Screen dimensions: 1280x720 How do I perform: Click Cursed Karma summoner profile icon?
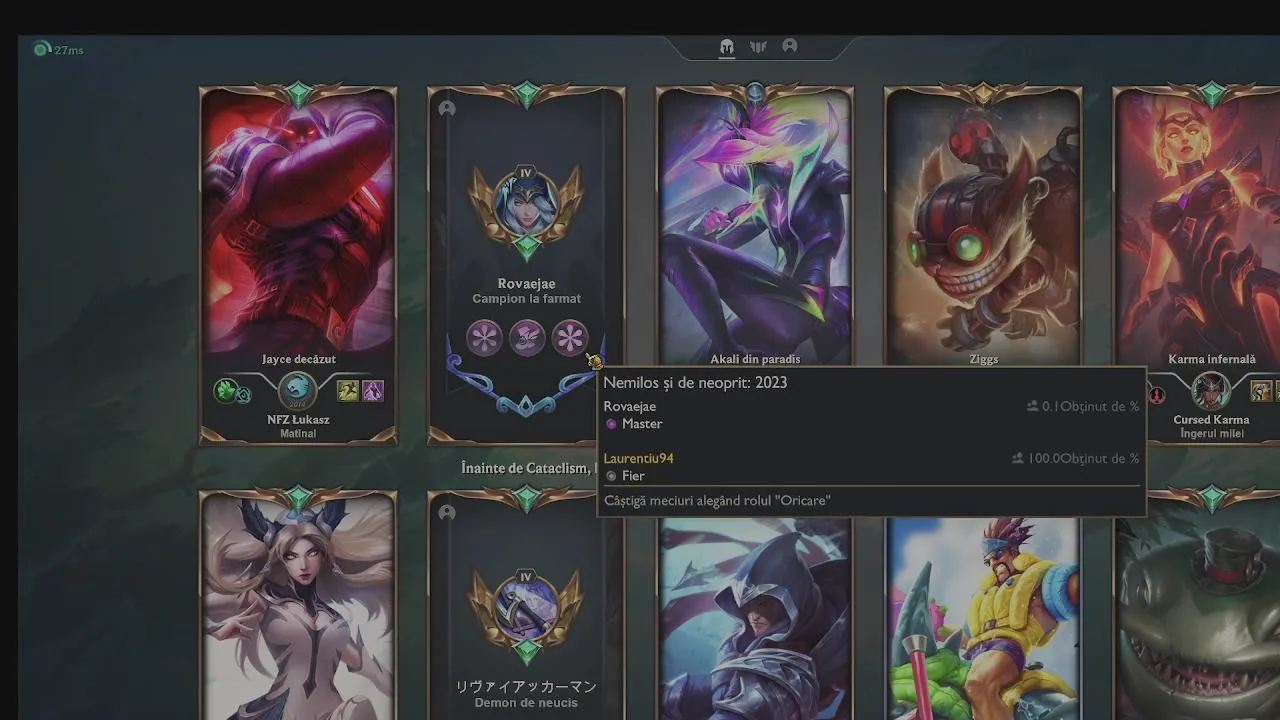1211,391
